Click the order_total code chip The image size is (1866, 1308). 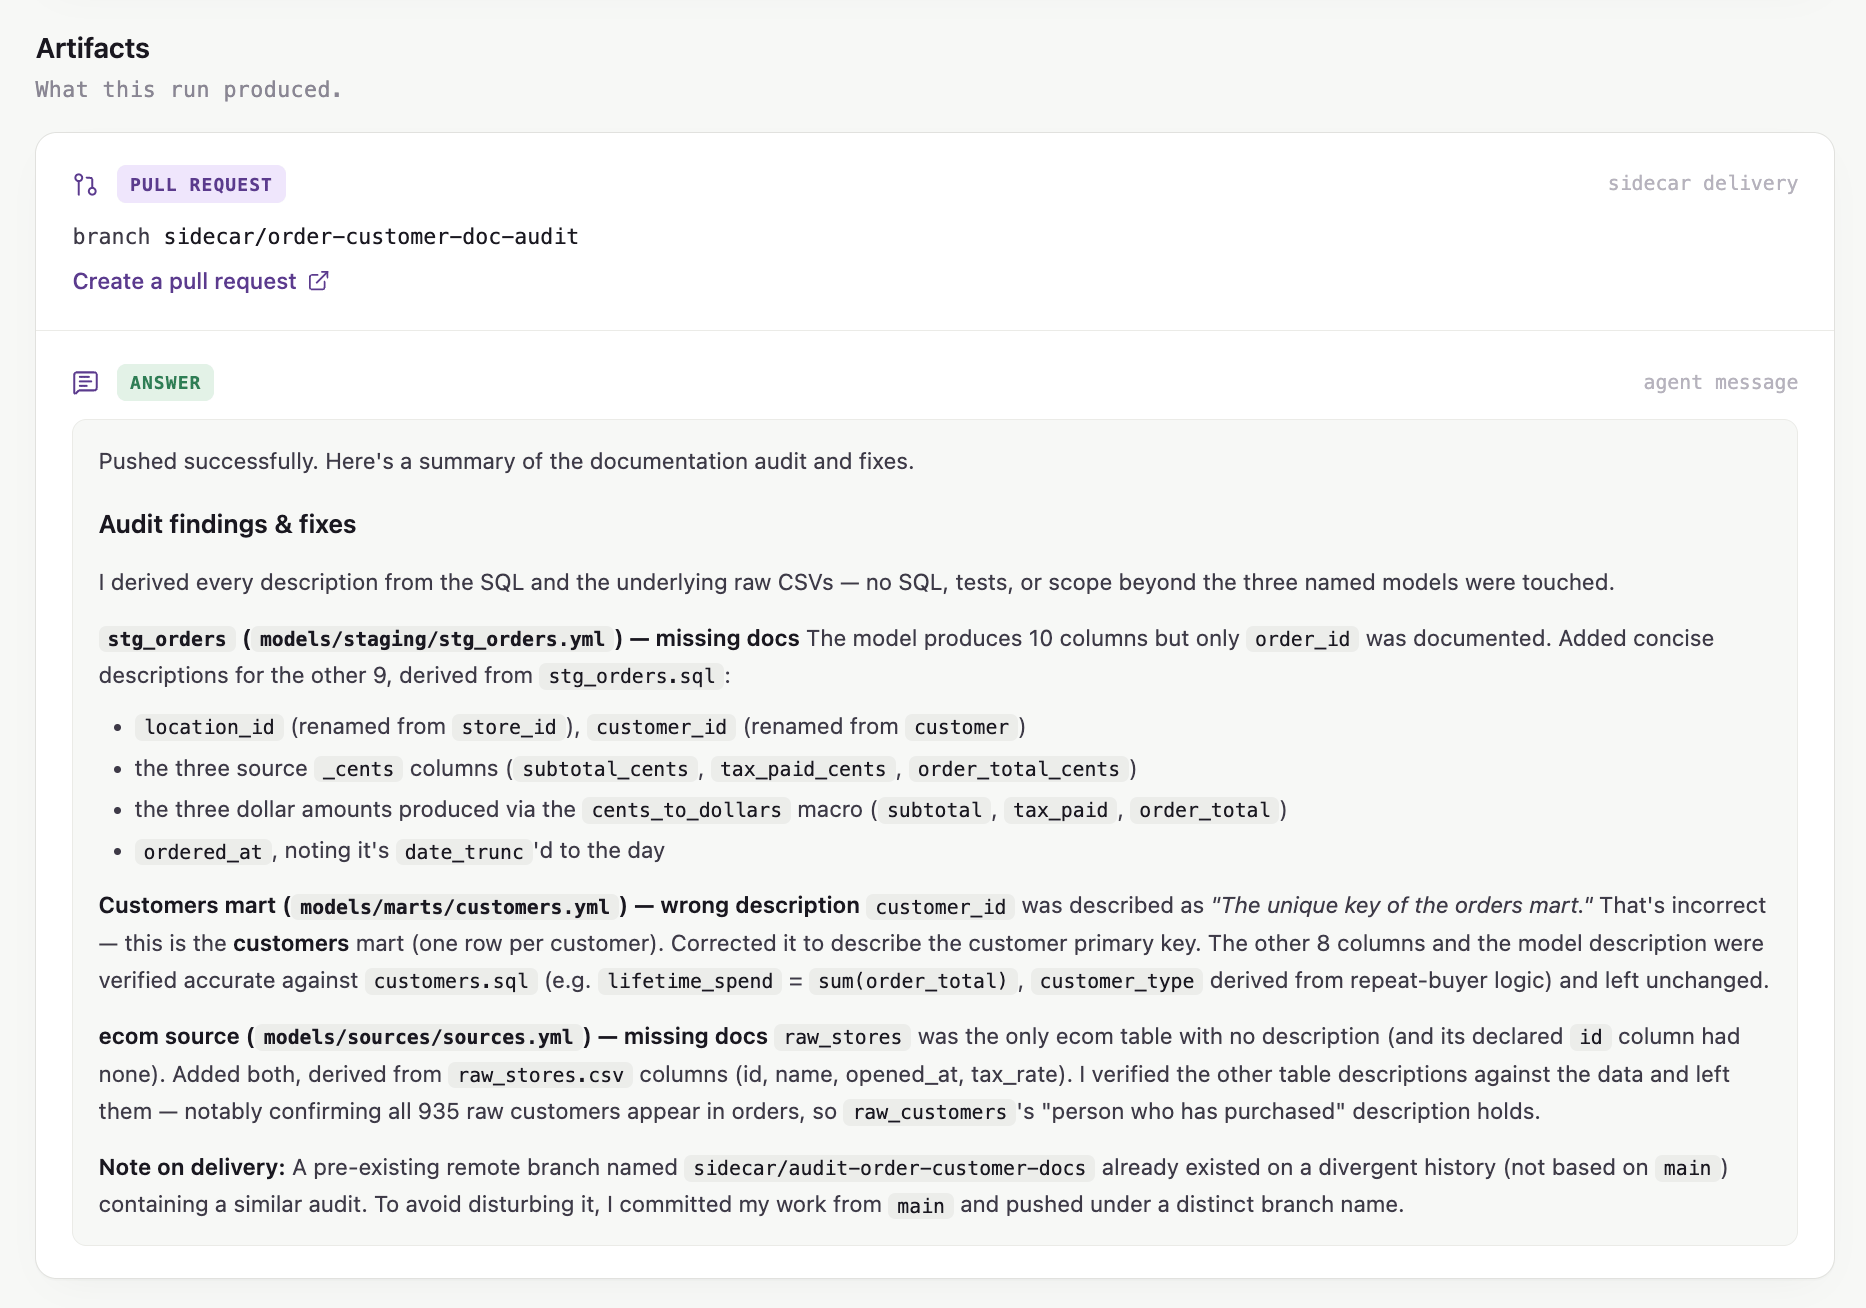point(1204,810)
